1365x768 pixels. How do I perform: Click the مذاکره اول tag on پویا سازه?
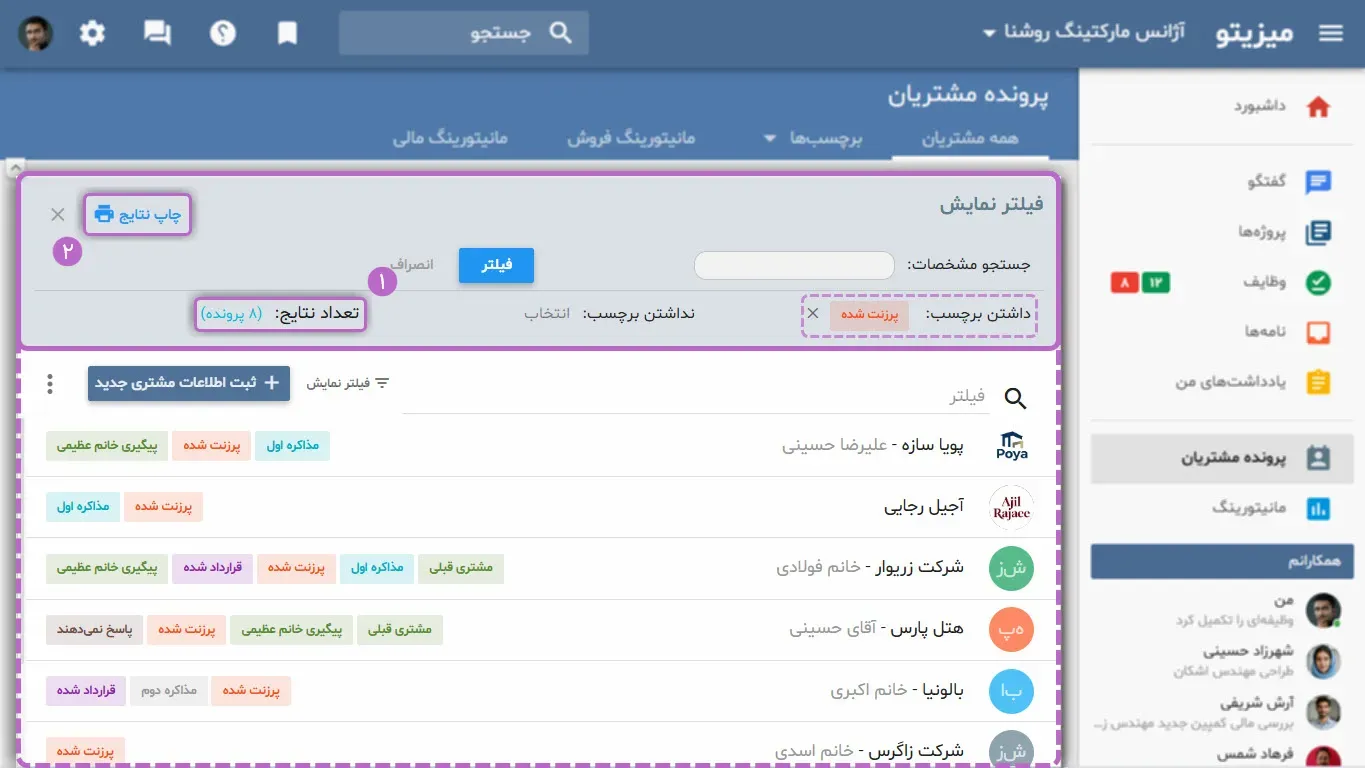tap(292, 446)
